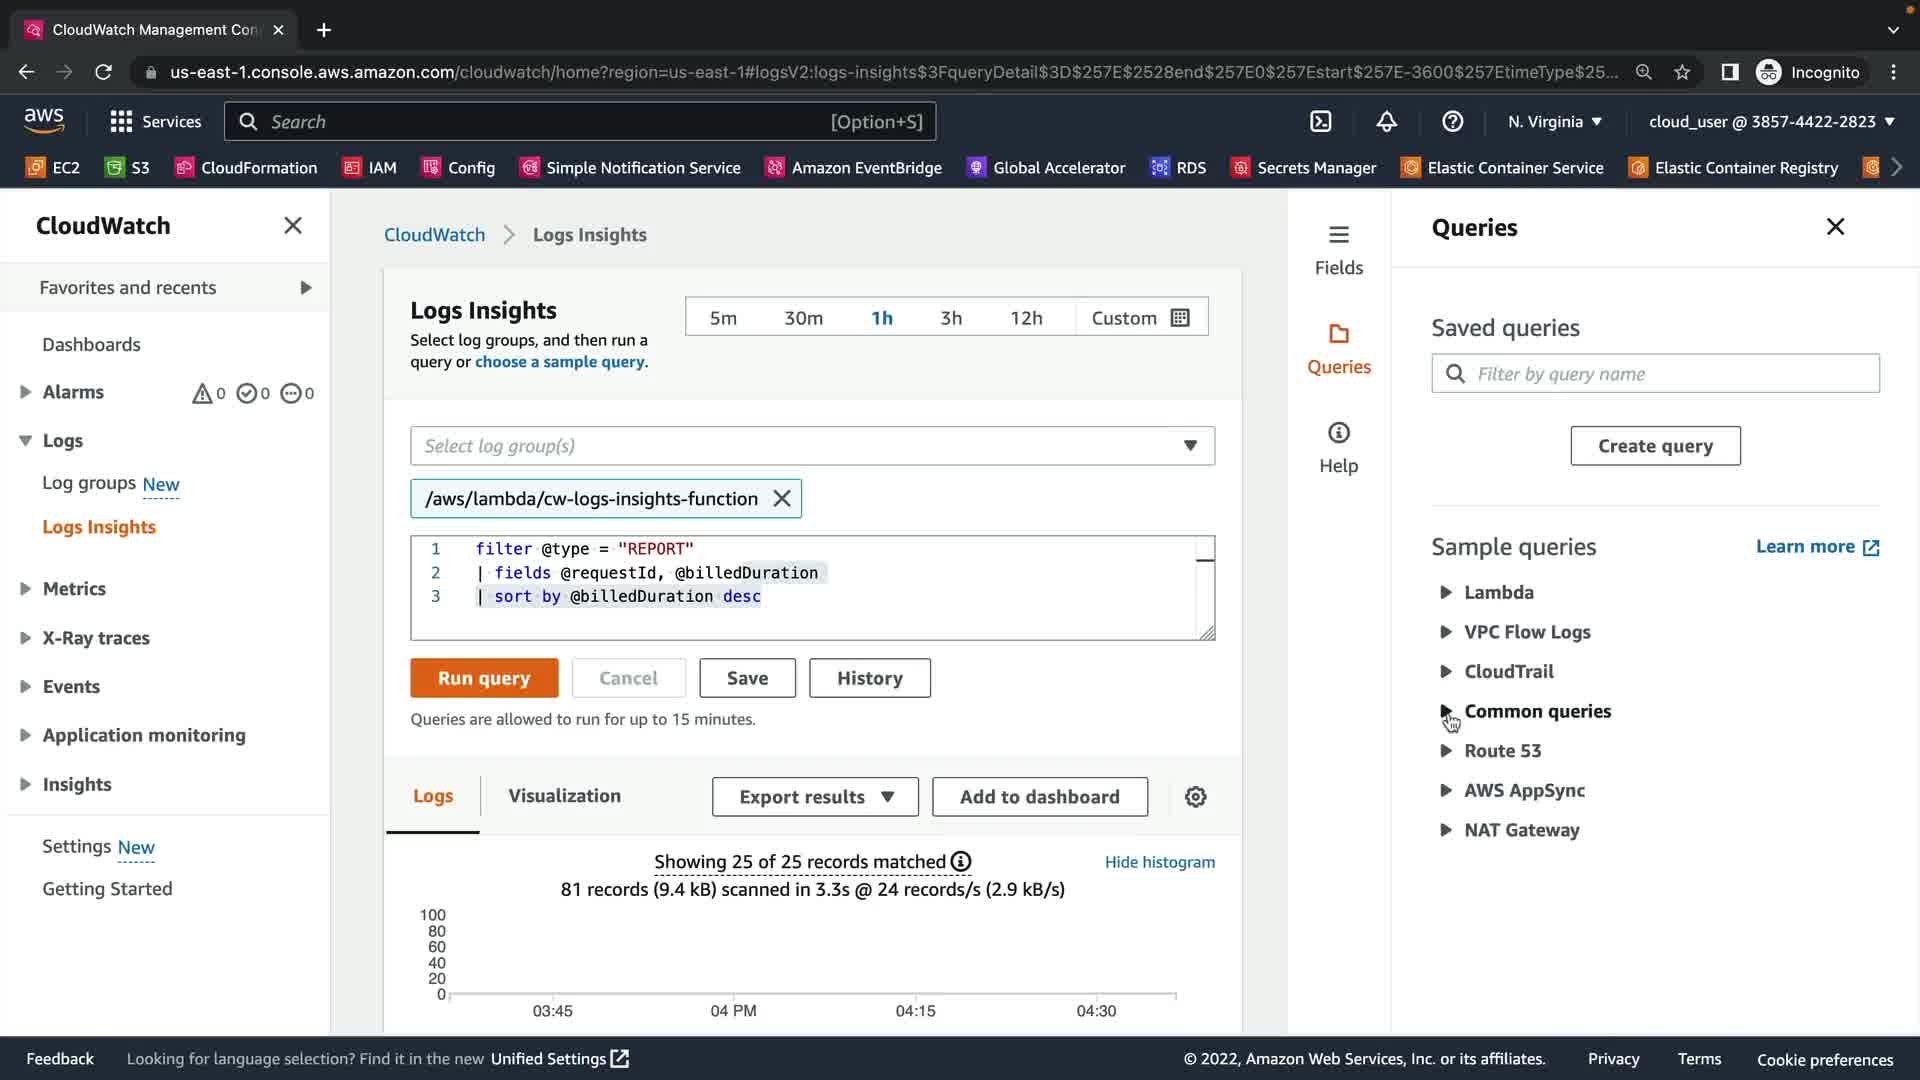Click the Filter by query name field
The height and width of the screenshot is (1080, 1920).
[x=1670, y=374]
